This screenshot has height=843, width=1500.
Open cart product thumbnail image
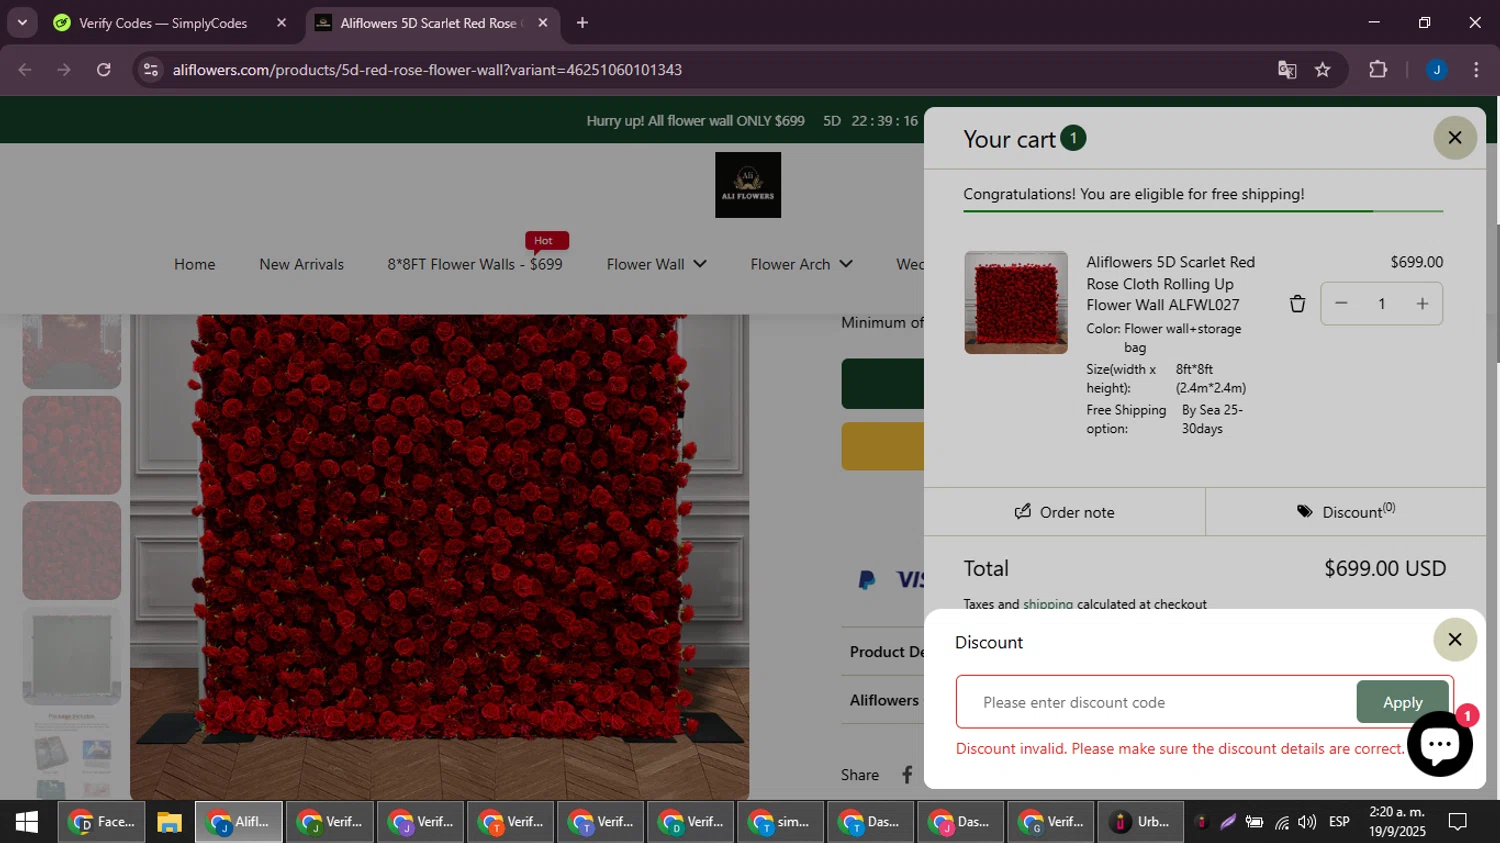[x=1015, y=302]
